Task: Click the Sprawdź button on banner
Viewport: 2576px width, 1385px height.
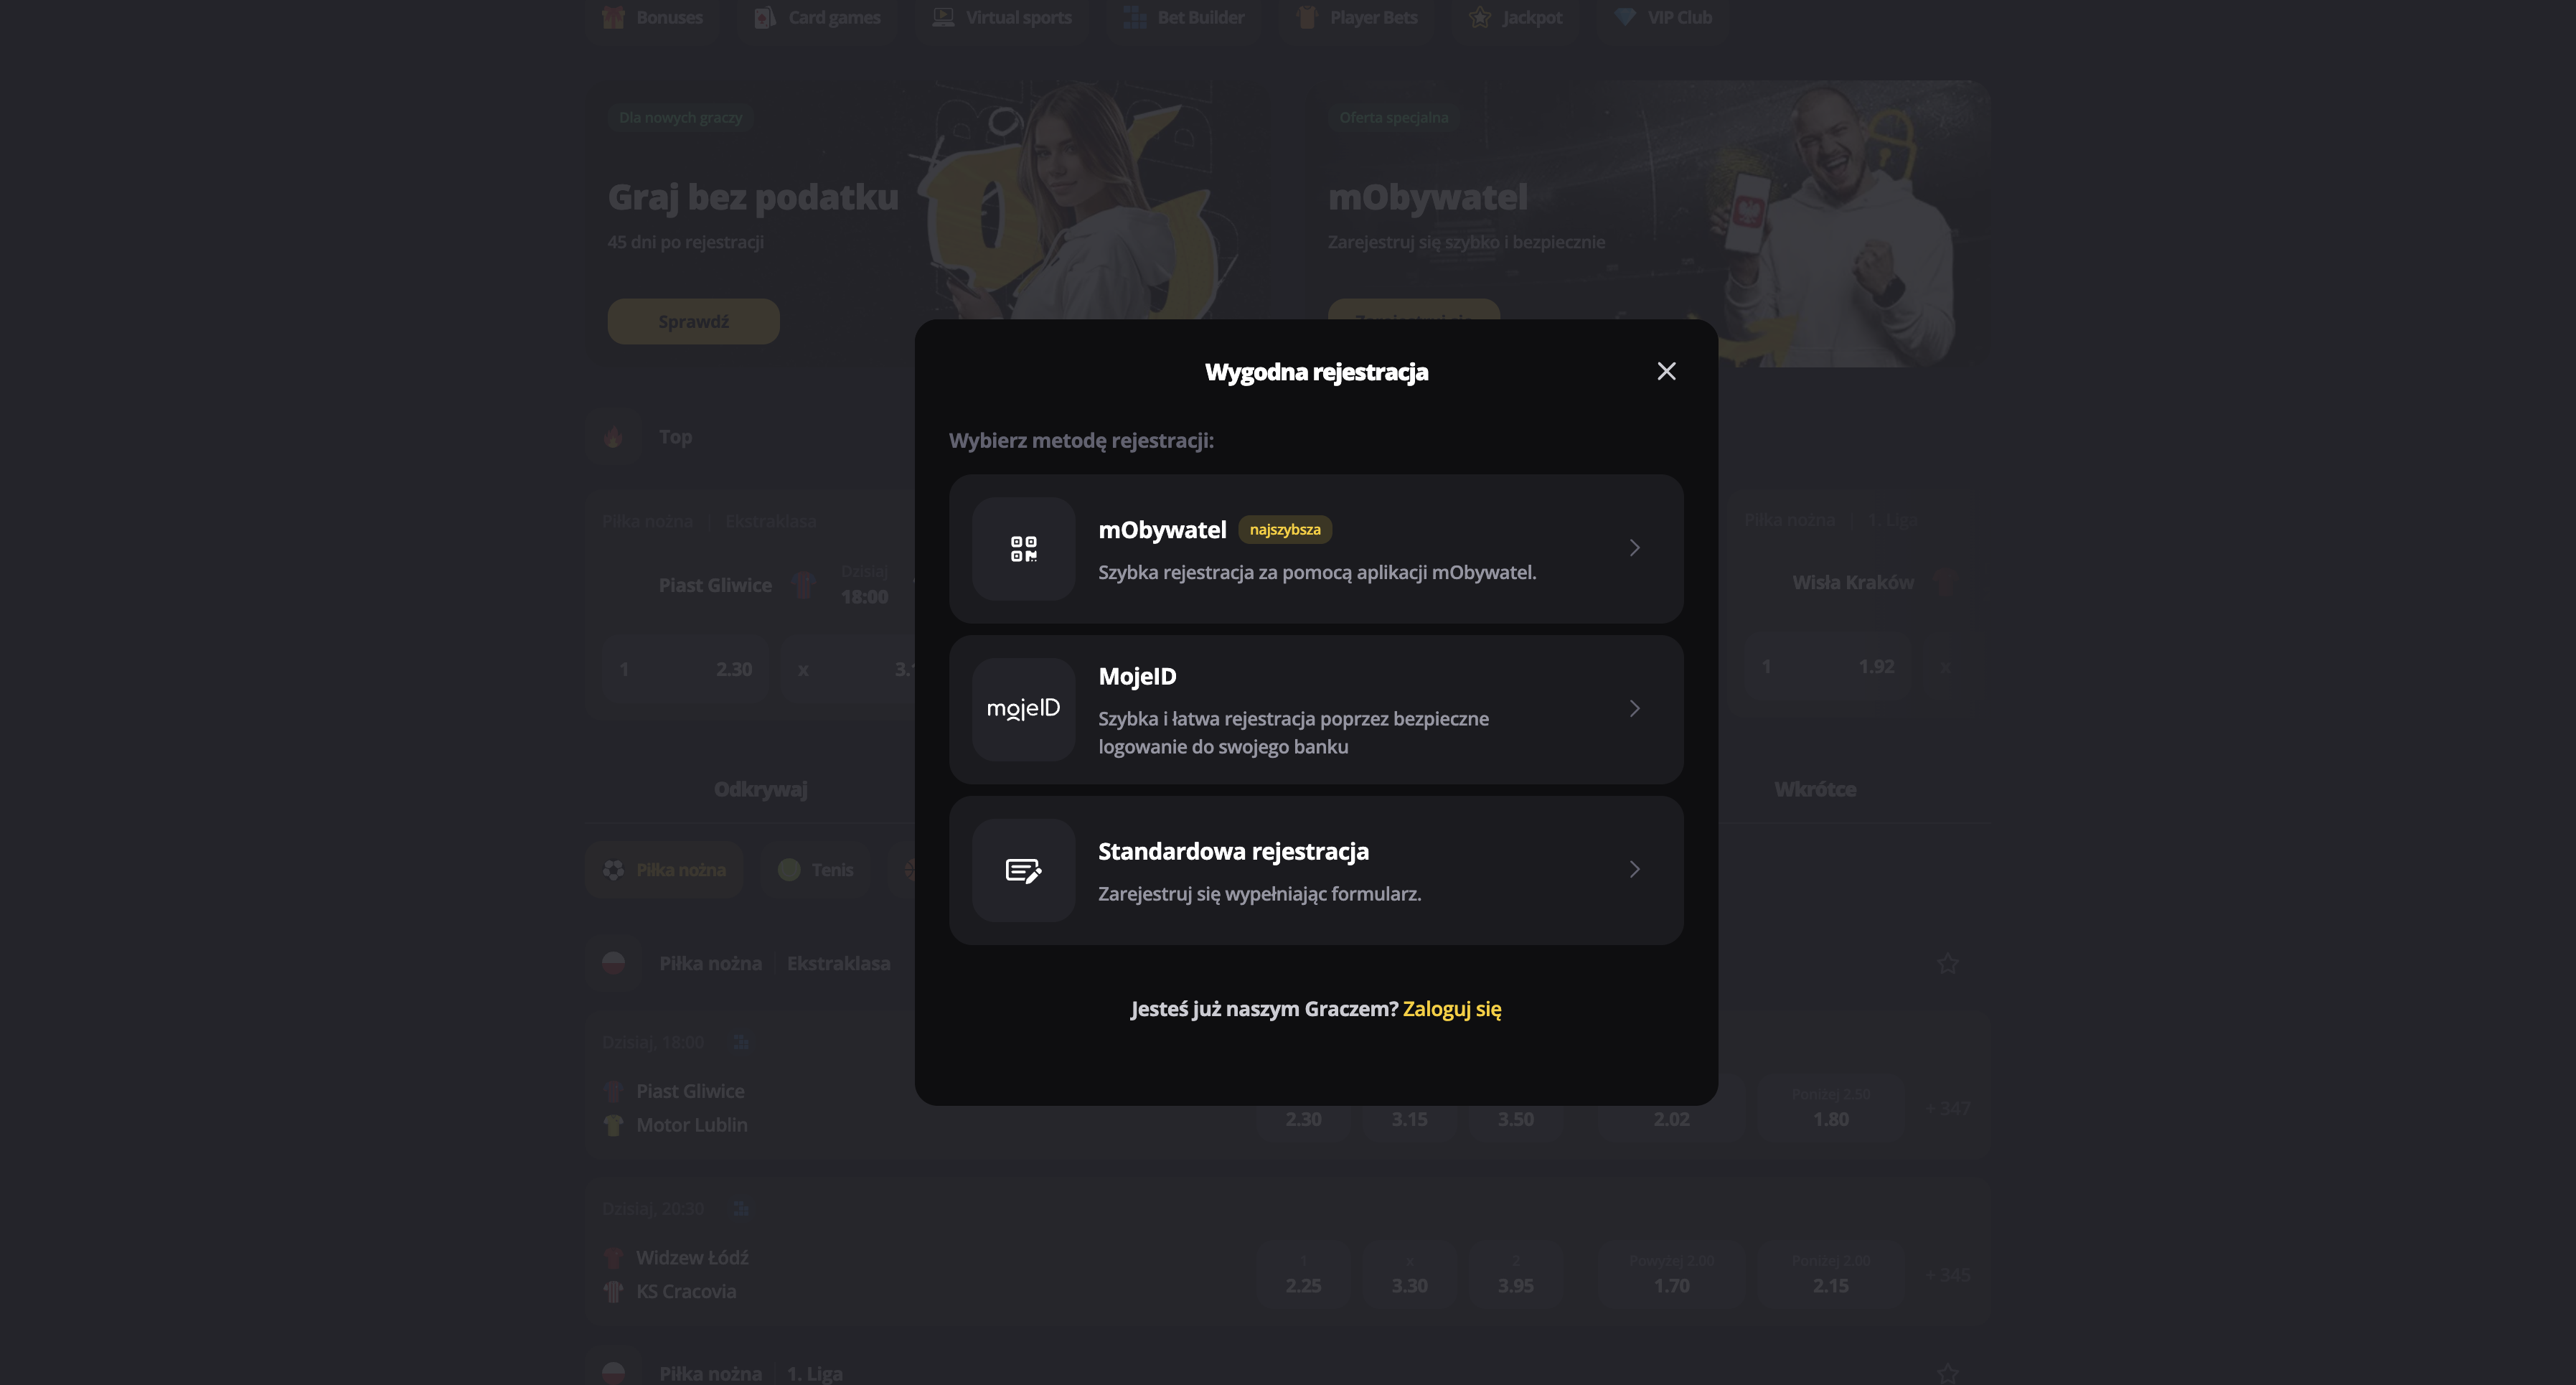Action: pyautogui.click(x=693, y=321)
